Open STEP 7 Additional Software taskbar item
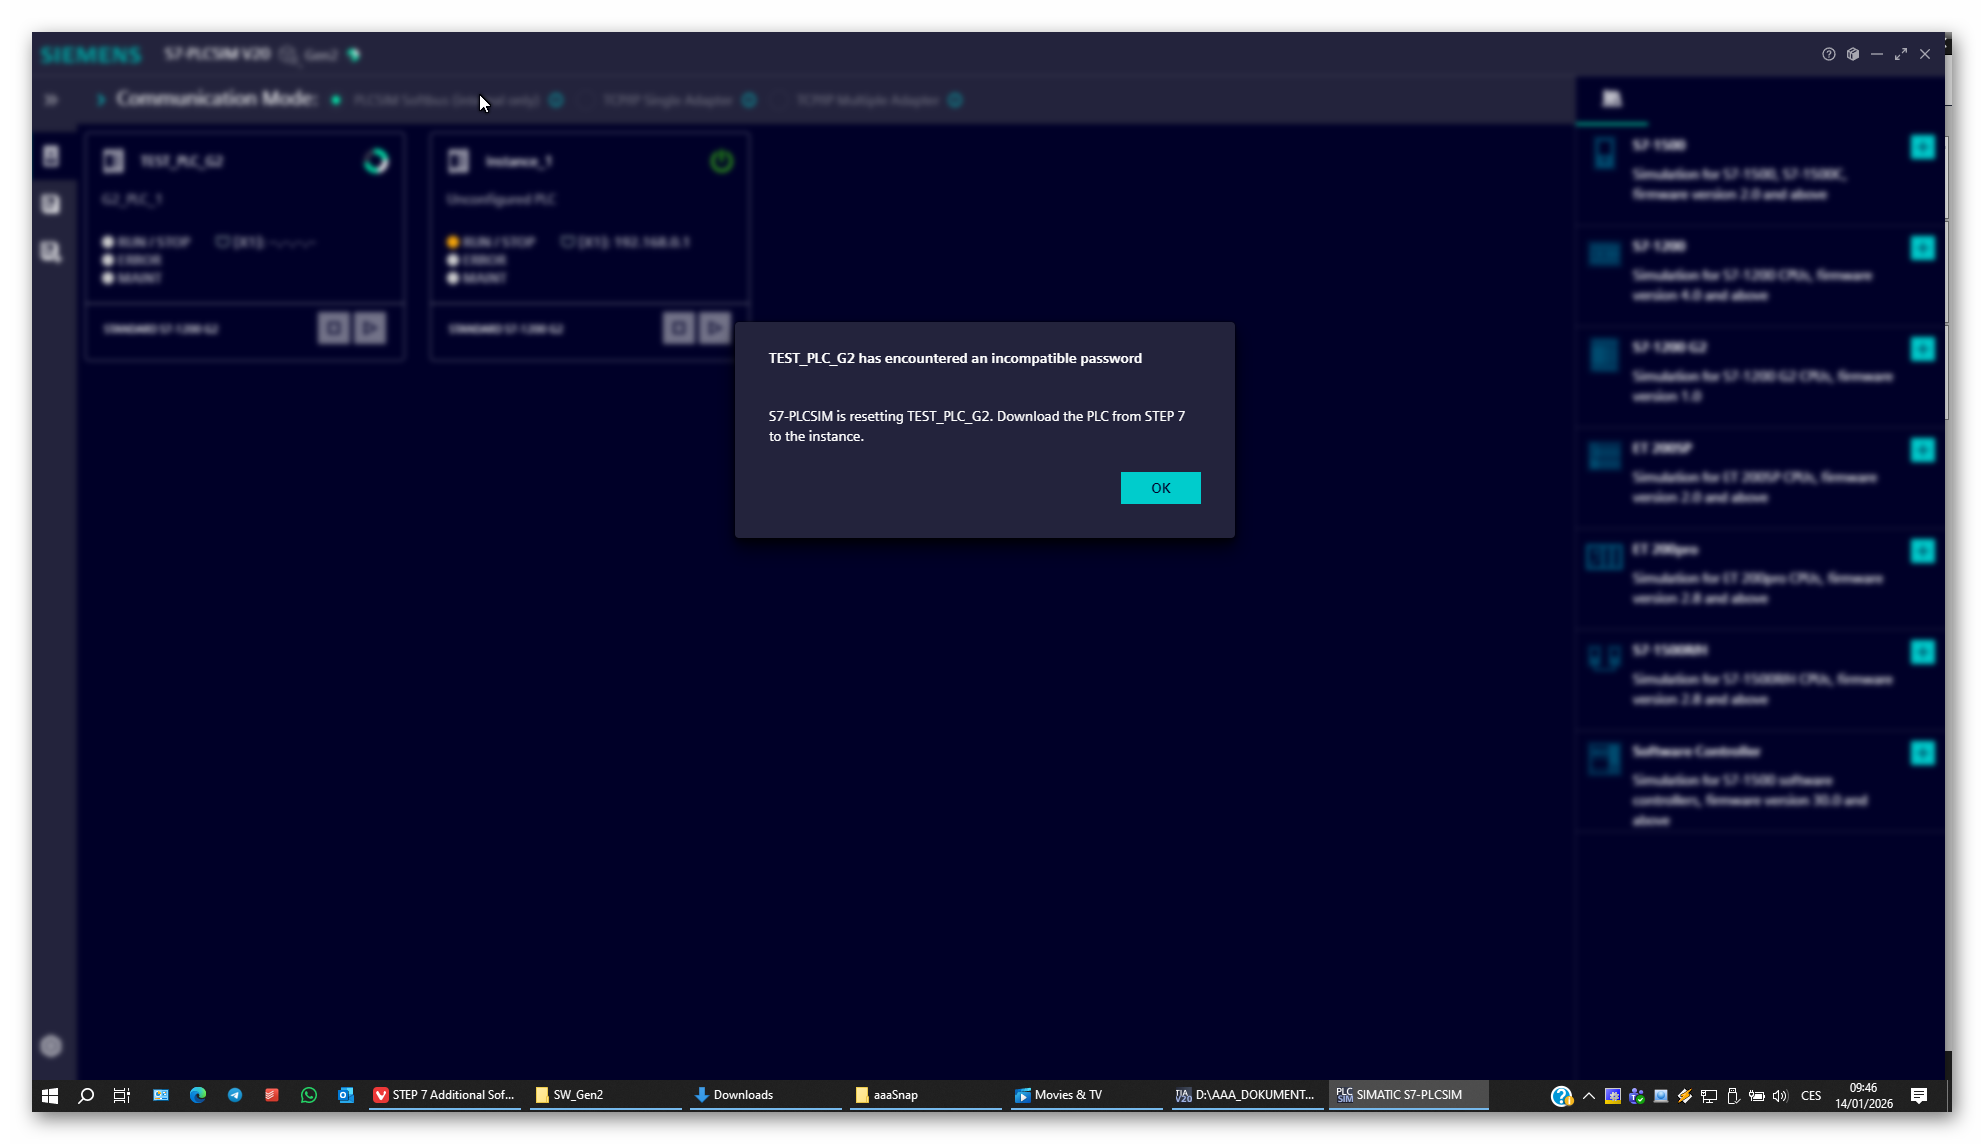This screenshot has width=1984, height=1144. pos(444,1095)
